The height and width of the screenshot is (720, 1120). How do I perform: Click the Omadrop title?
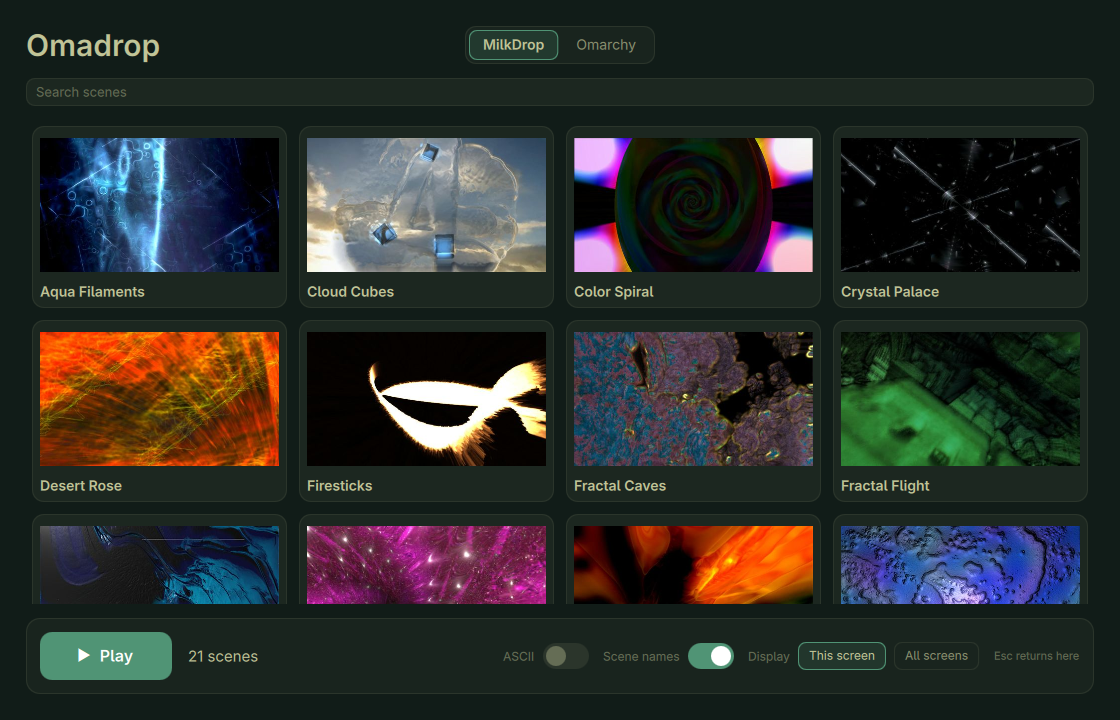pos(93,46)
